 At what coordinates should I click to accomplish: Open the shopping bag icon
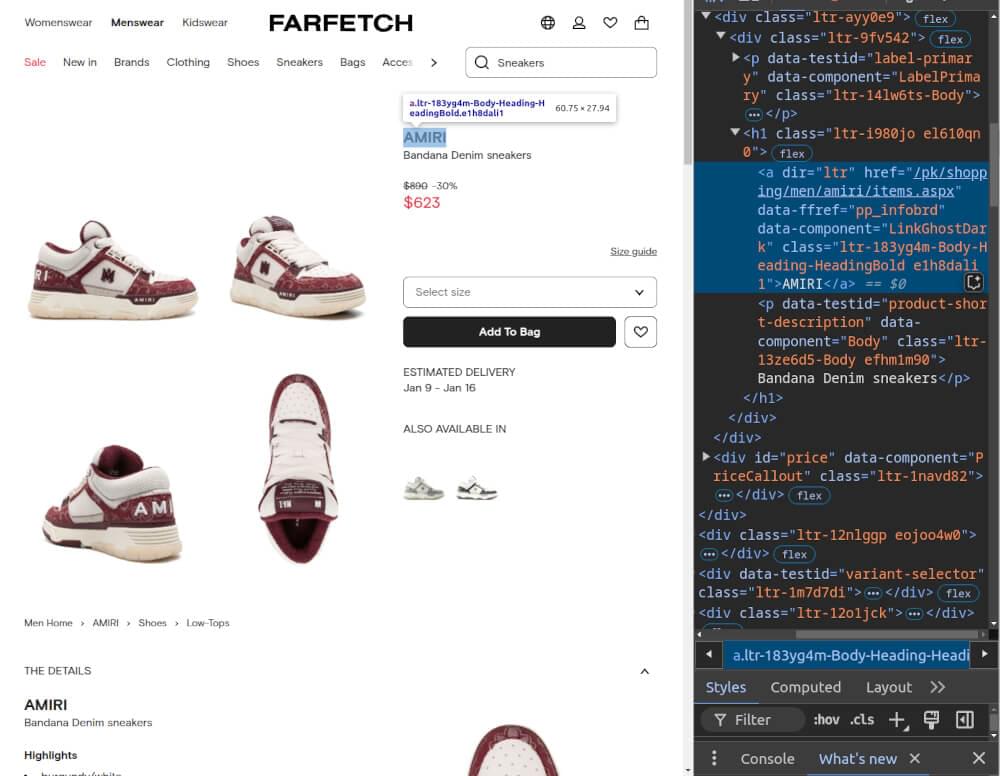pos(642,22)
